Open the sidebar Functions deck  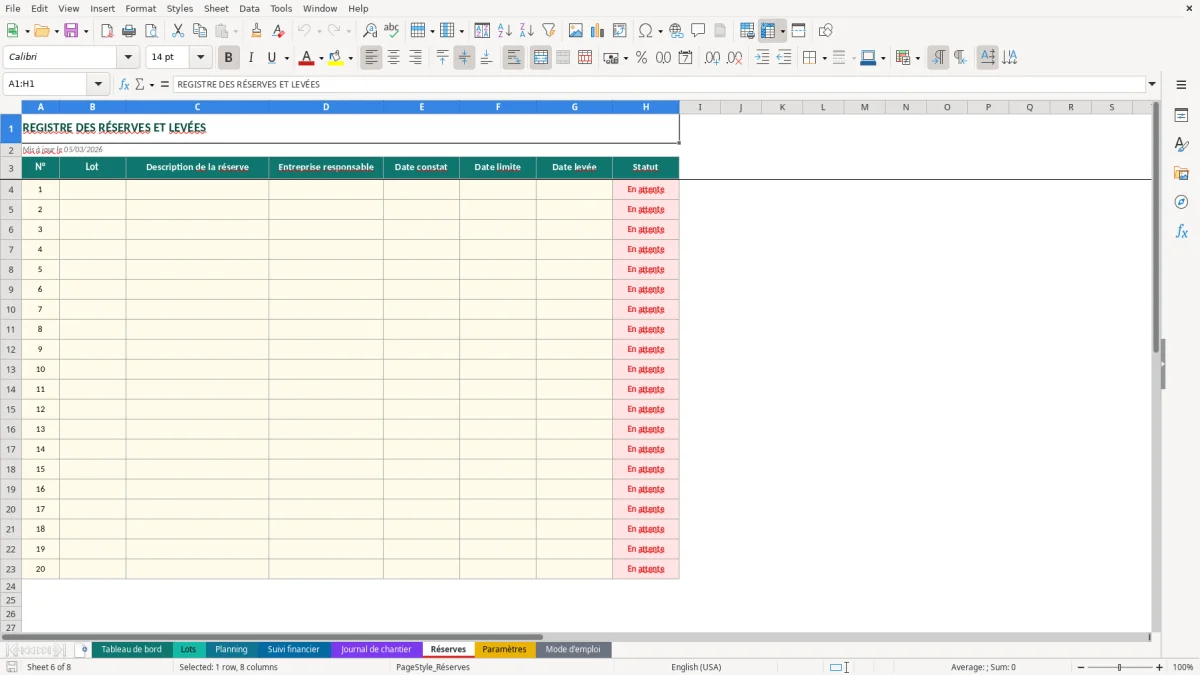click(1181, 231)
